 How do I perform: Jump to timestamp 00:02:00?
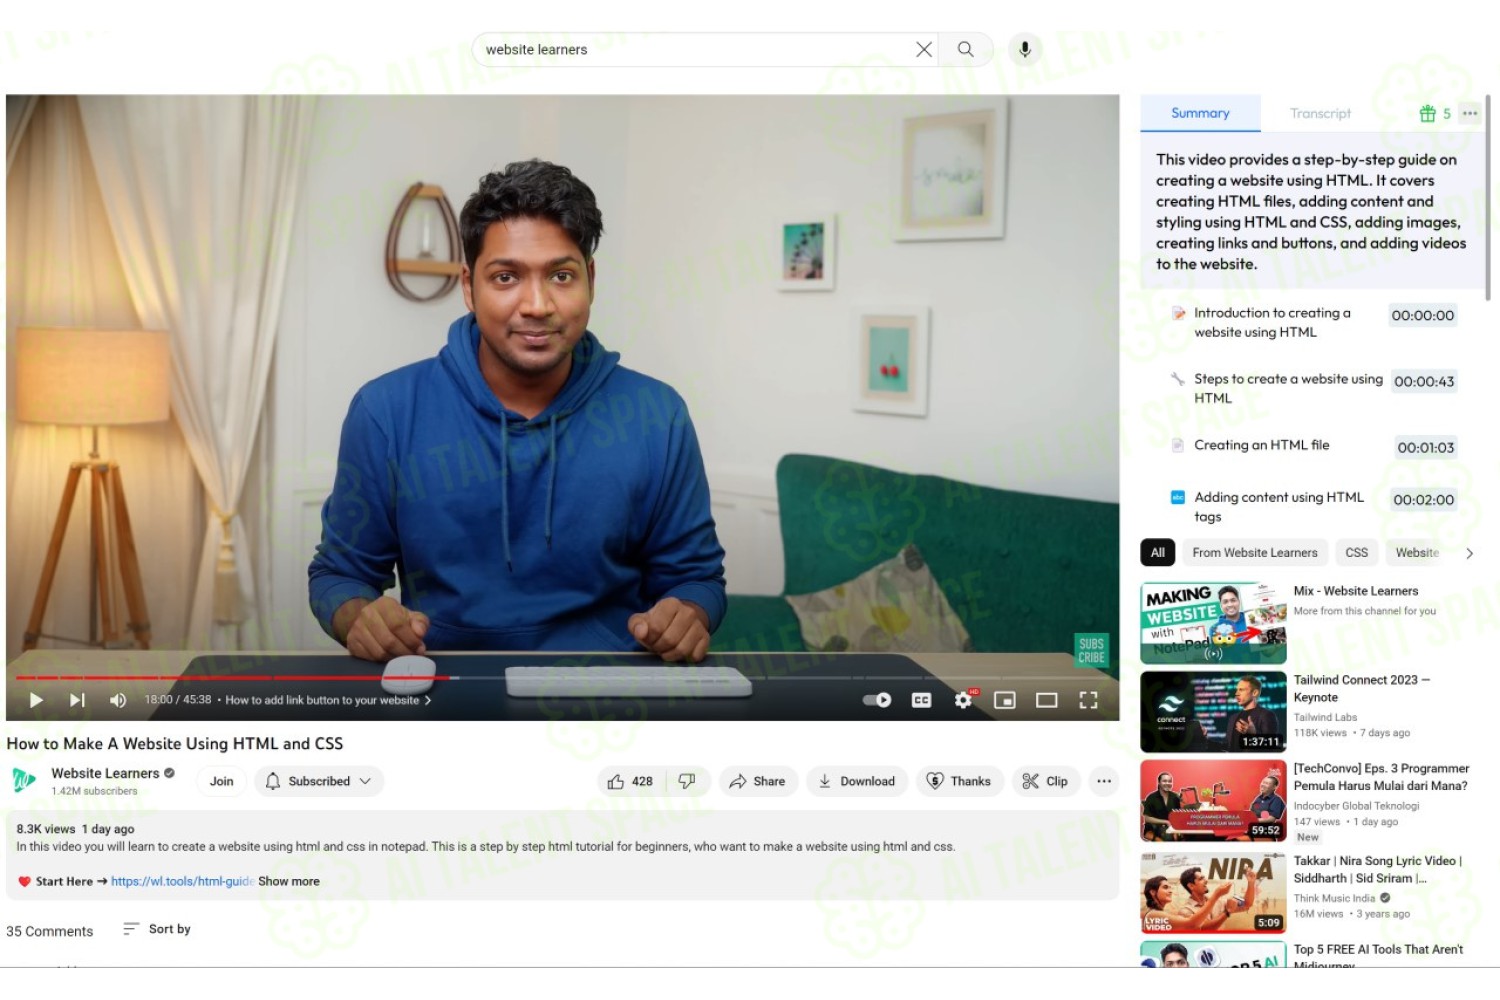pos(1424,499)
